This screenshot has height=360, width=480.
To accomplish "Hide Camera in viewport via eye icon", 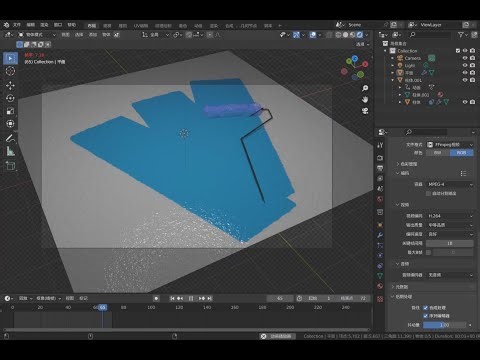I will tap(465, 58).
